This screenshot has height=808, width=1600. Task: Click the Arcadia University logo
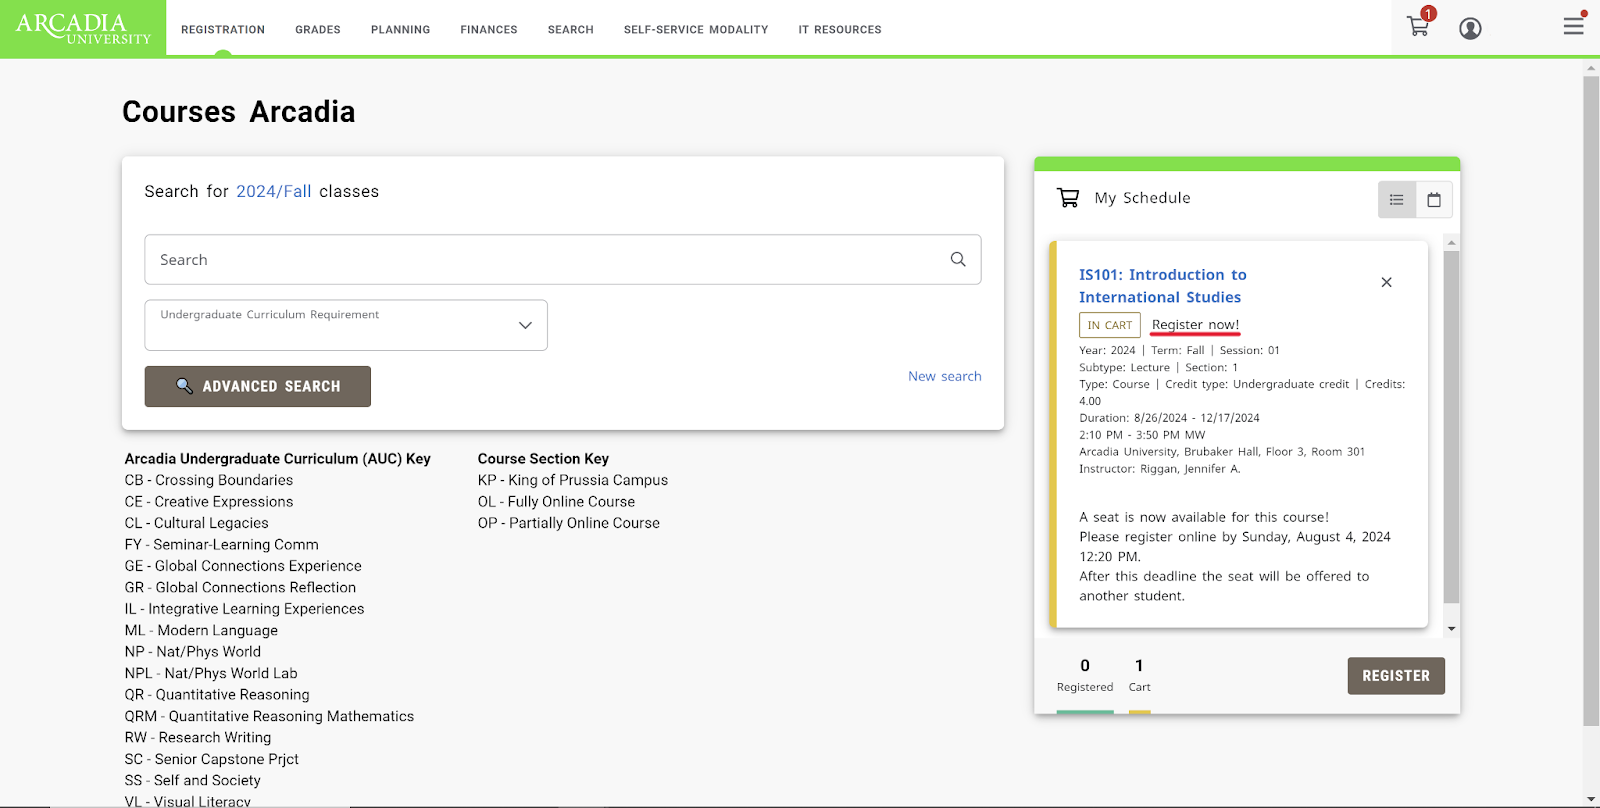tap(83, 28)
